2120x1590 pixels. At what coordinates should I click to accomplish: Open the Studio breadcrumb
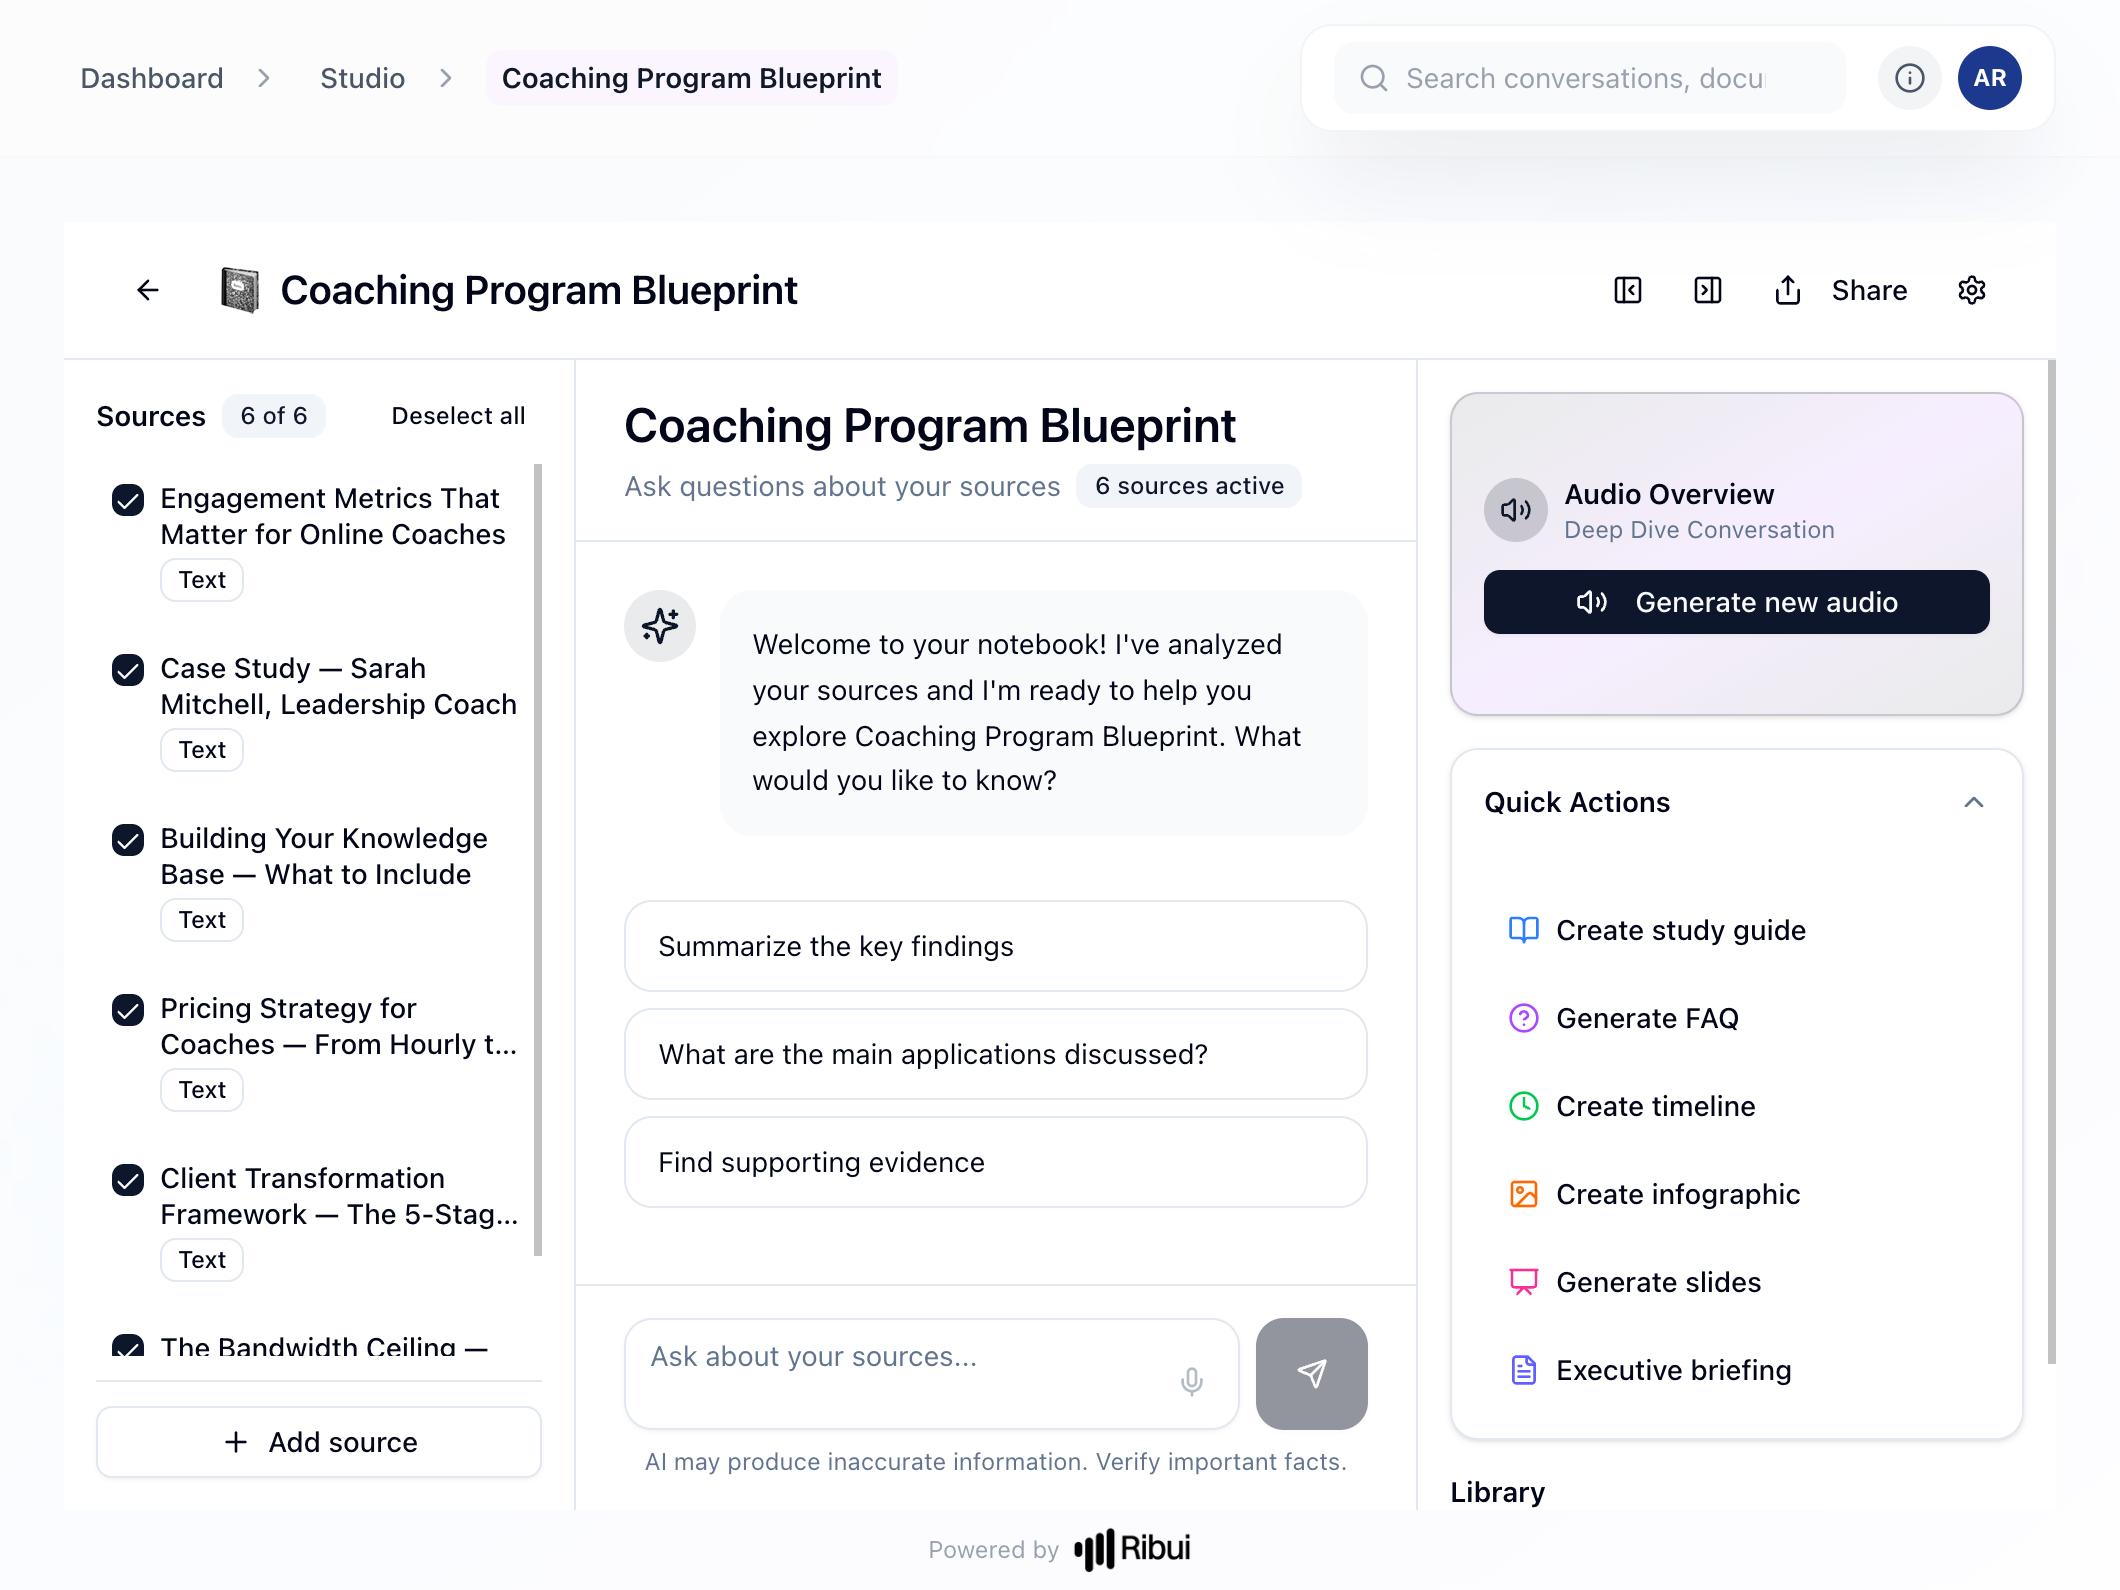(x=362, y=78)
